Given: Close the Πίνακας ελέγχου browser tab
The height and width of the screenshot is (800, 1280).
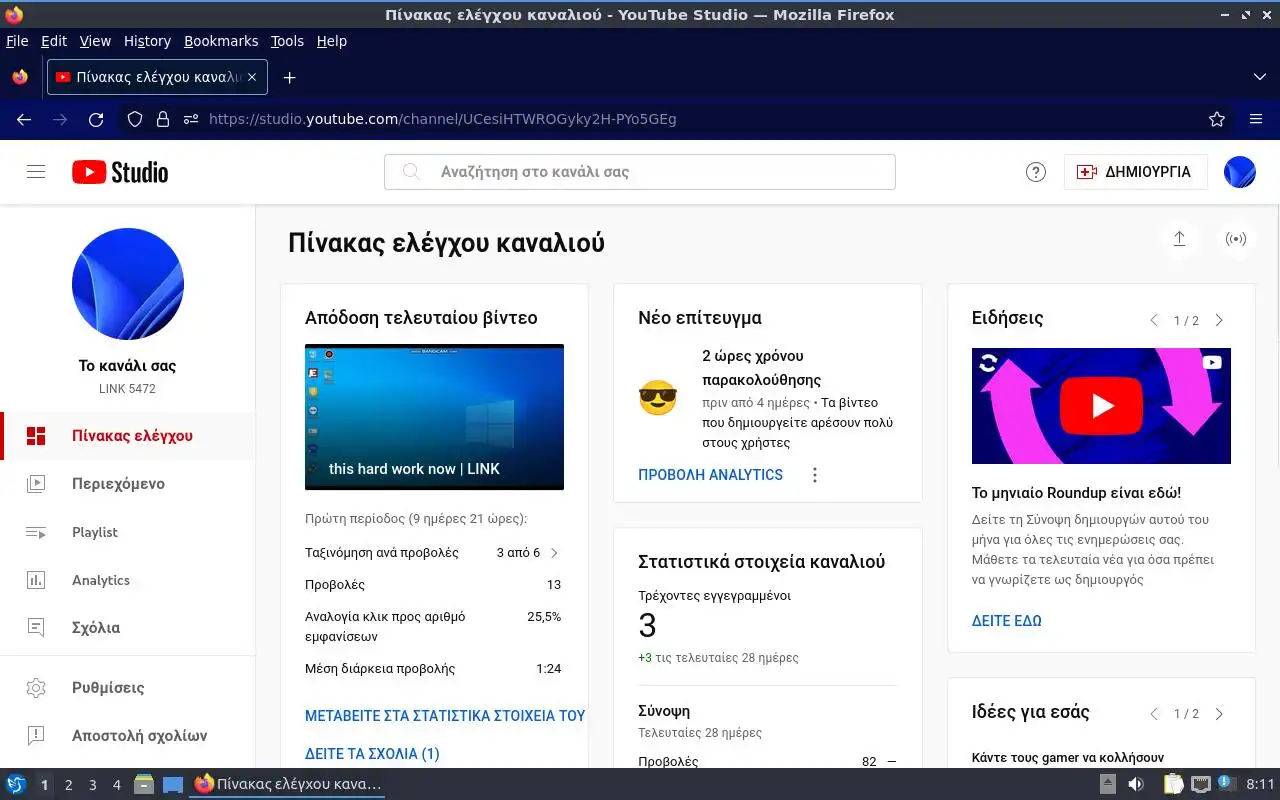Looking at the screenshot, I should tap(252, 77).
